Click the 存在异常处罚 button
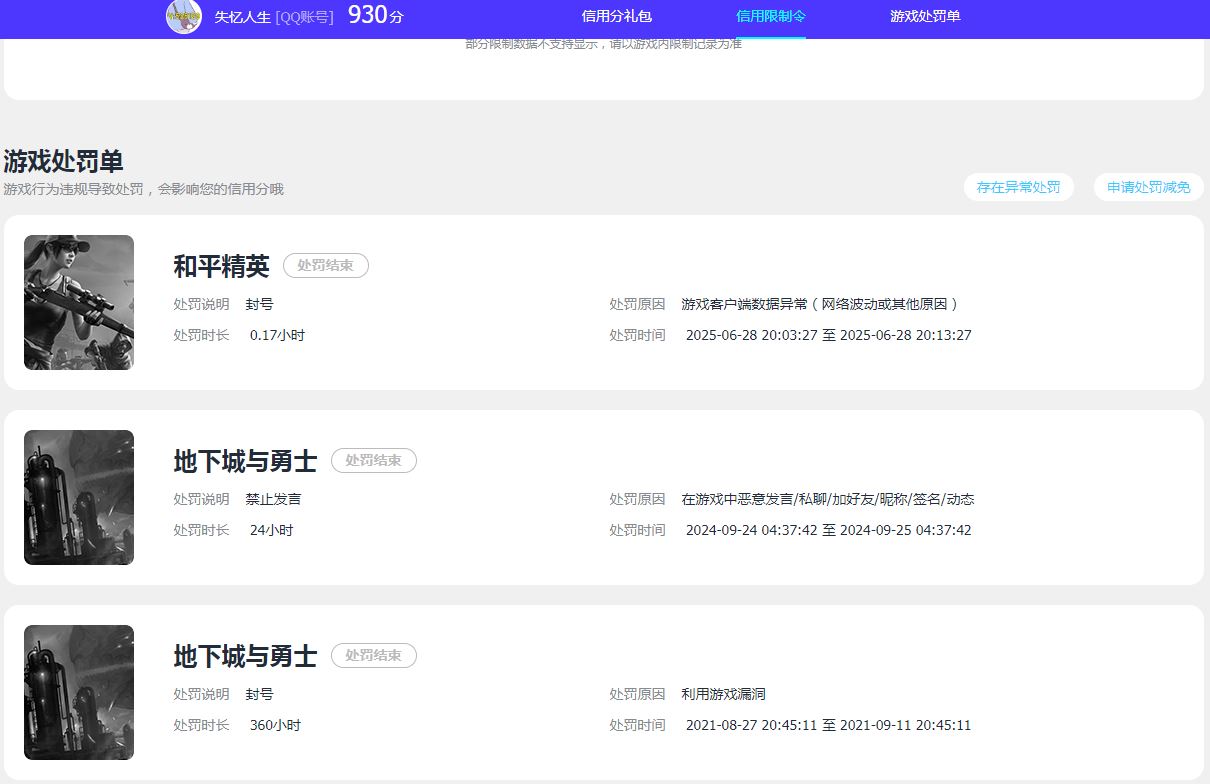This screenshot has width=1210, height=784. pos(1018,187)
